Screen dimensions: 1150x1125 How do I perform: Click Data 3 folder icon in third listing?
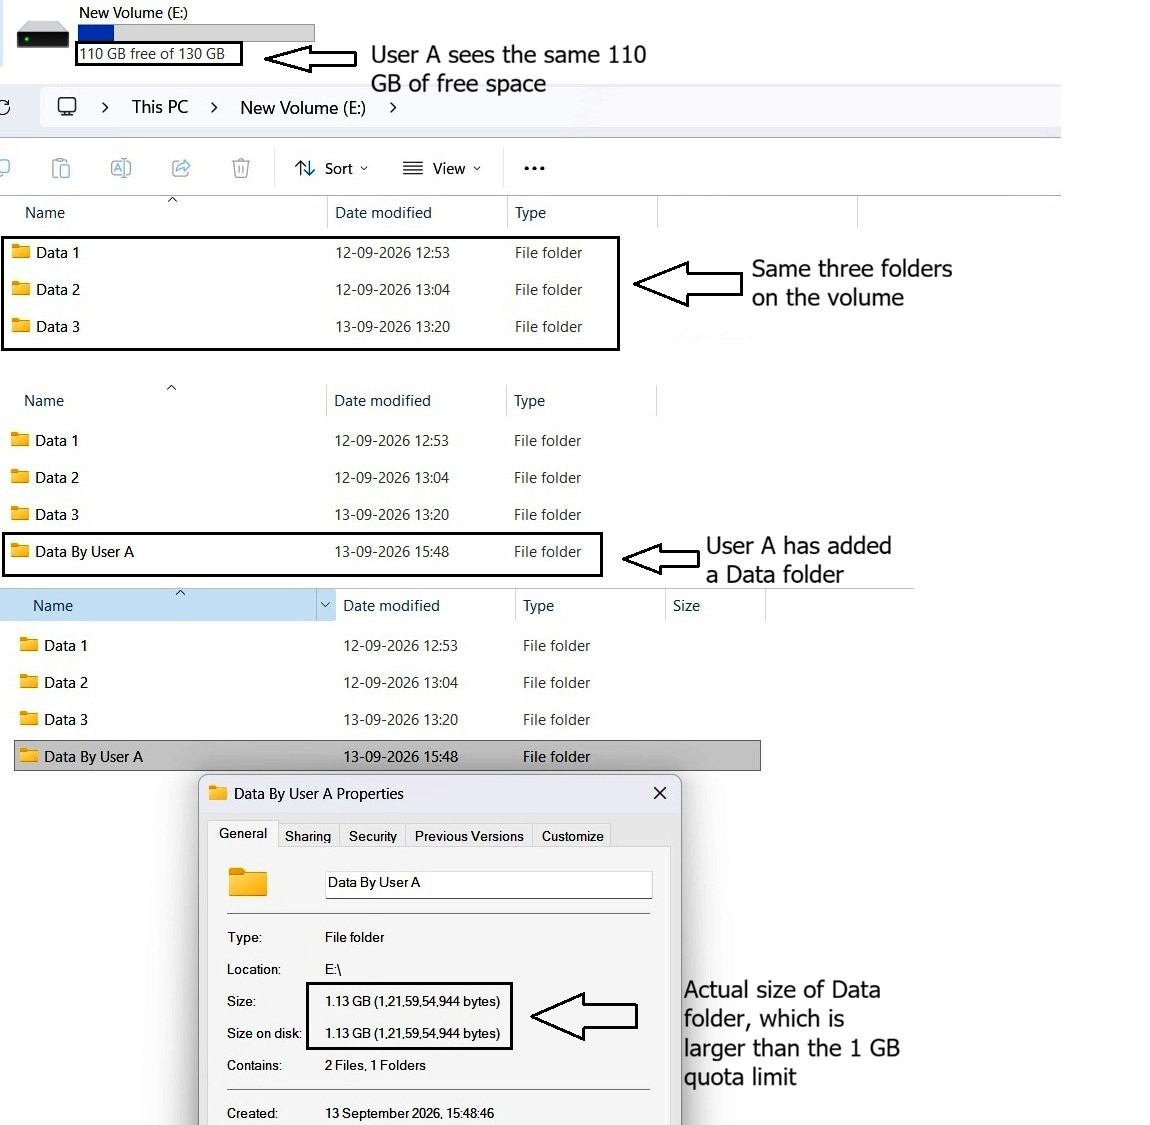click(29, 719)
